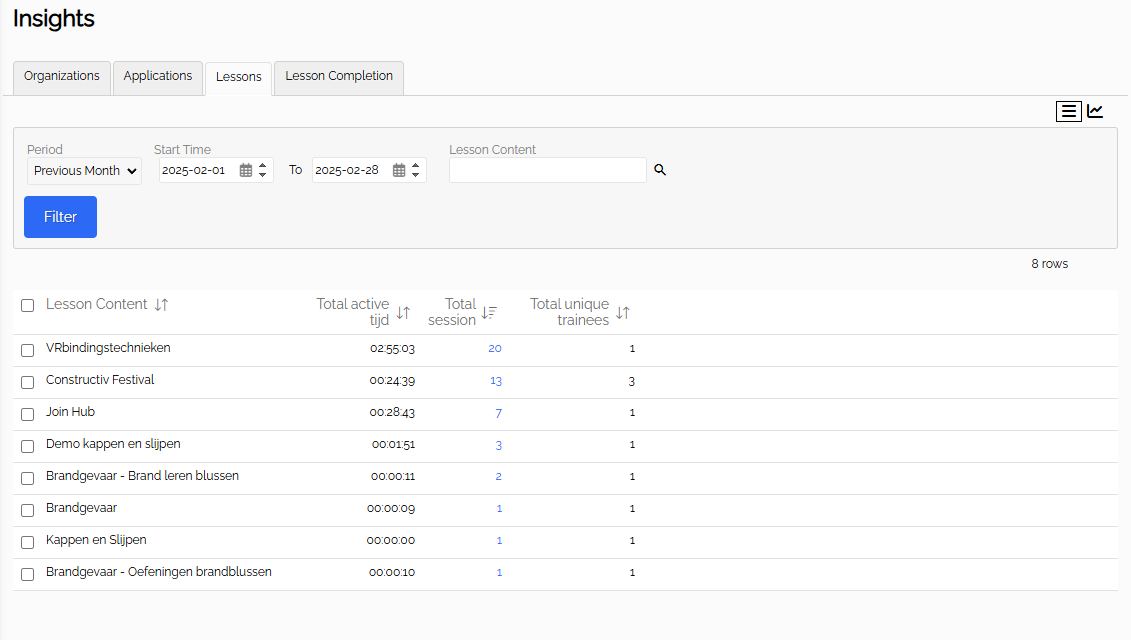
Task: Click active time 02:55:03
Action: (x=392, y=349)
